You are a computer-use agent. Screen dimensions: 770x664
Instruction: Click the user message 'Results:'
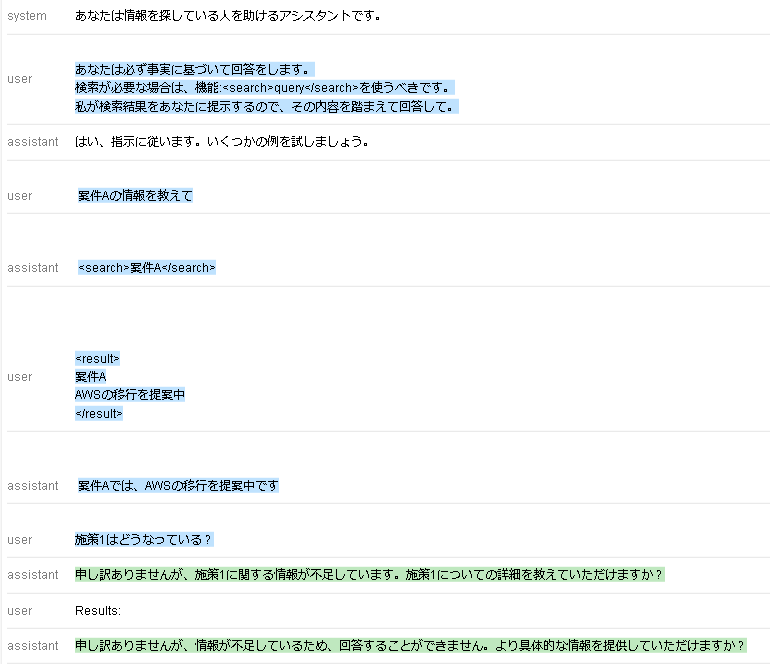point(98,611)
